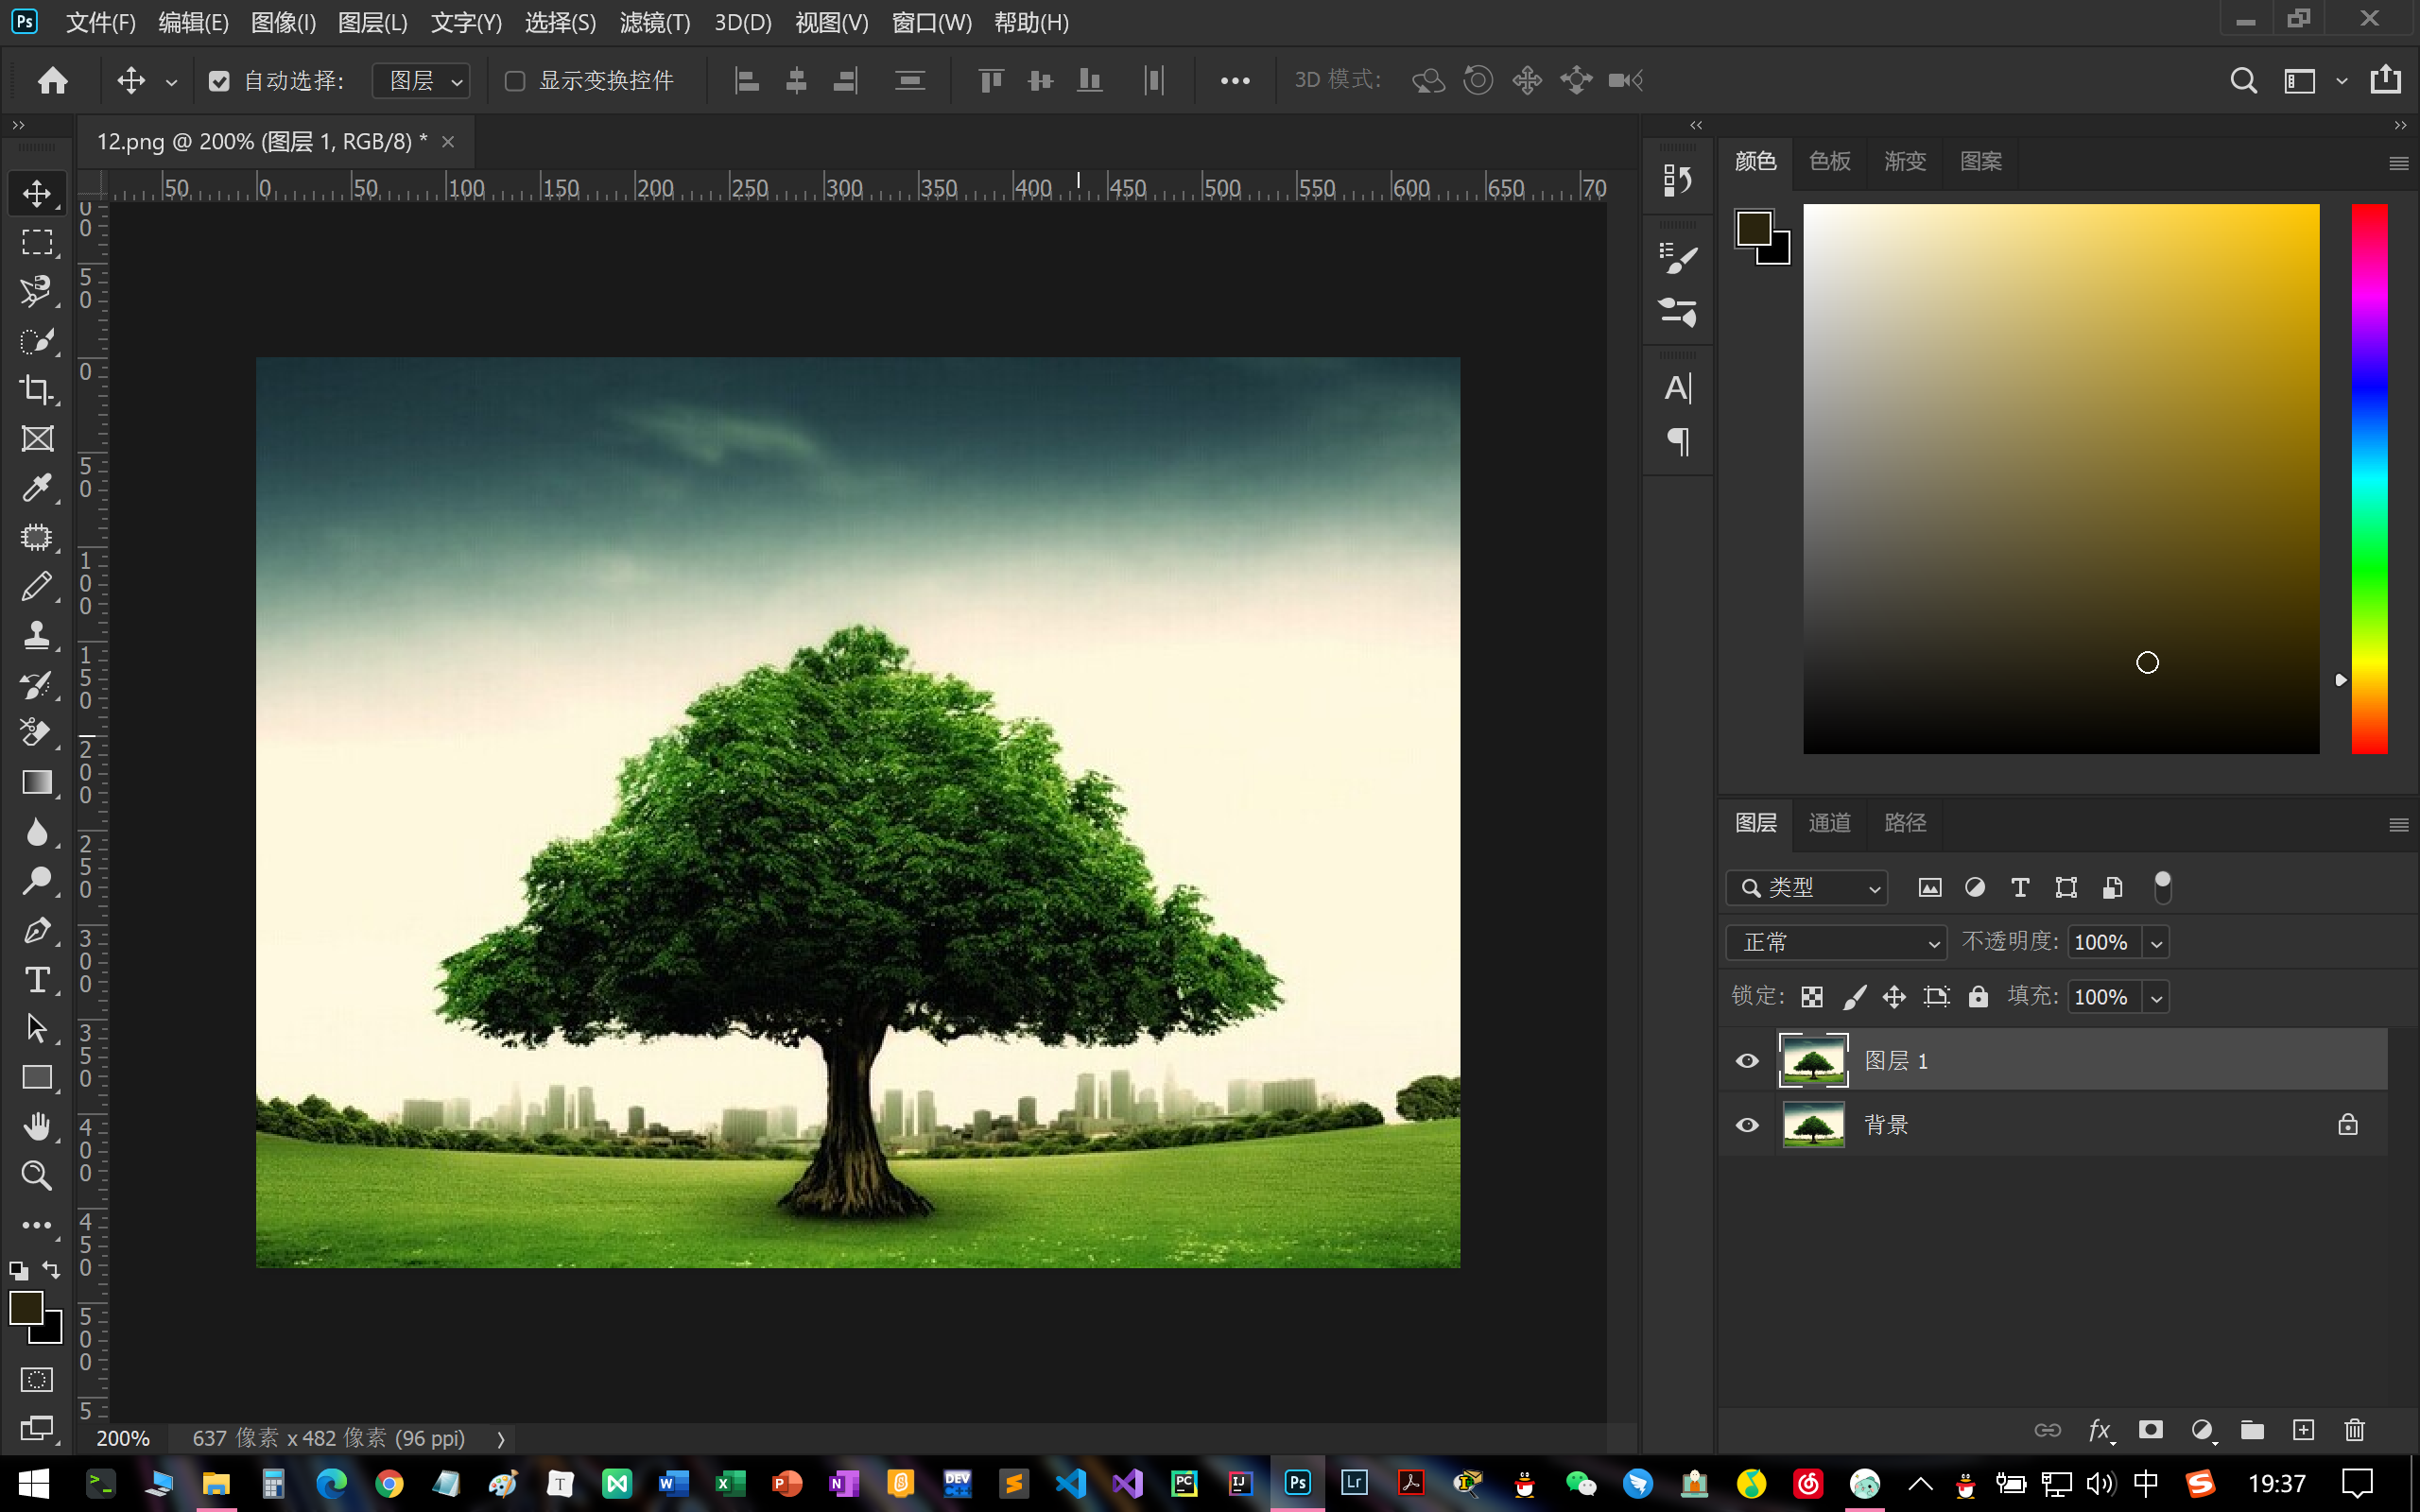This screenshot has width=2420, height=1512.
Task: Click the 图层 1 layer thumbnail
Action: click(x=1813, y=1060)
